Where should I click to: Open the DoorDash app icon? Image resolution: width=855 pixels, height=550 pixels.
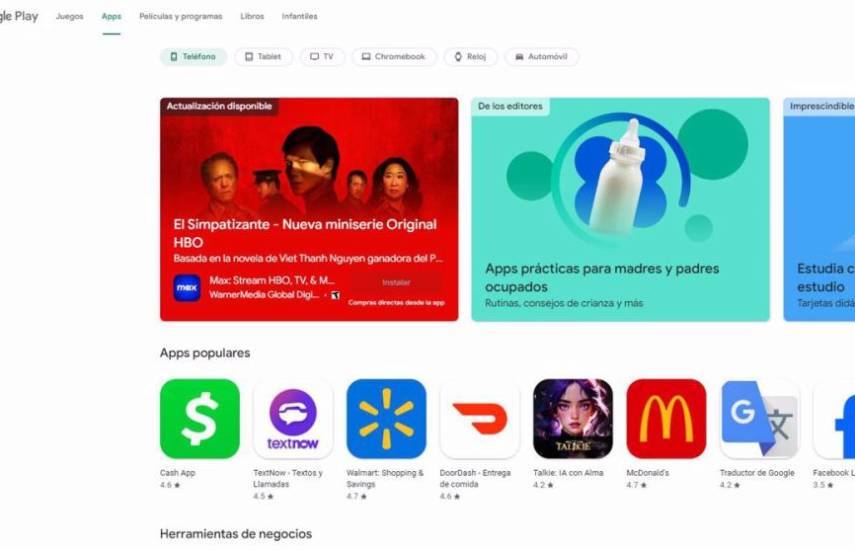(x=480, y=419)
